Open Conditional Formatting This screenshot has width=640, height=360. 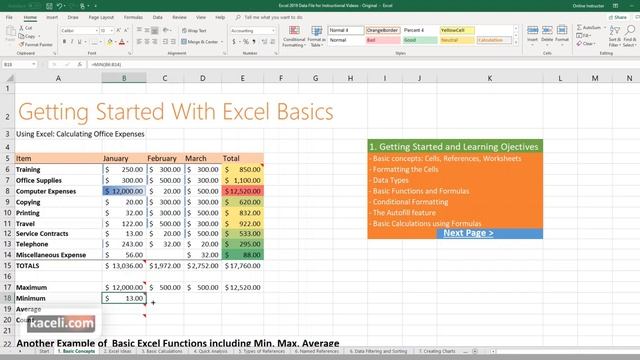294,36
